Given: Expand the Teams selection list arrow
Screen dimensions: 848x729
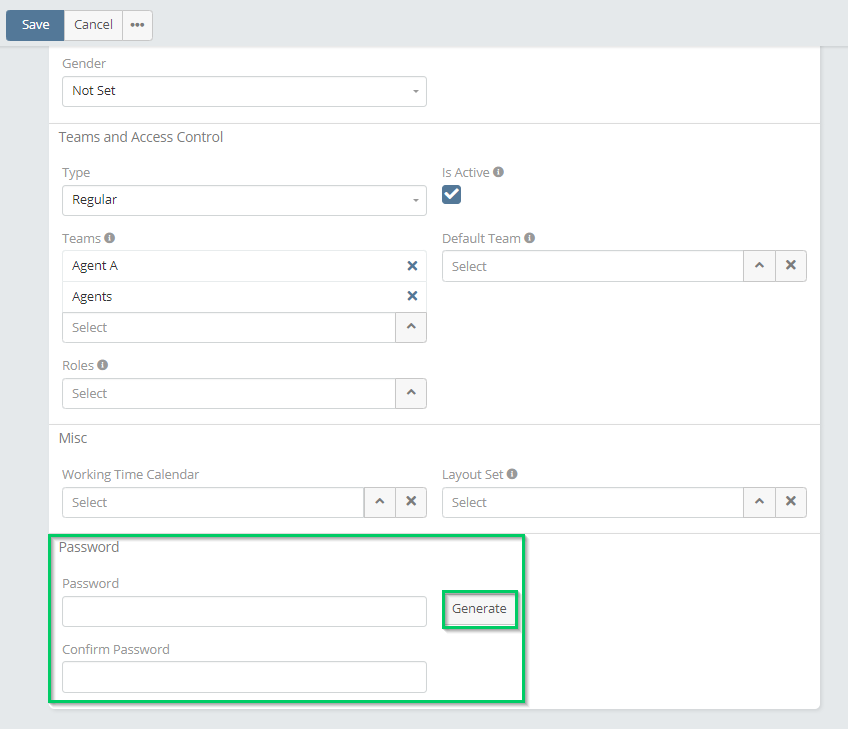Looking at the screenshot, I should (411, 327).
